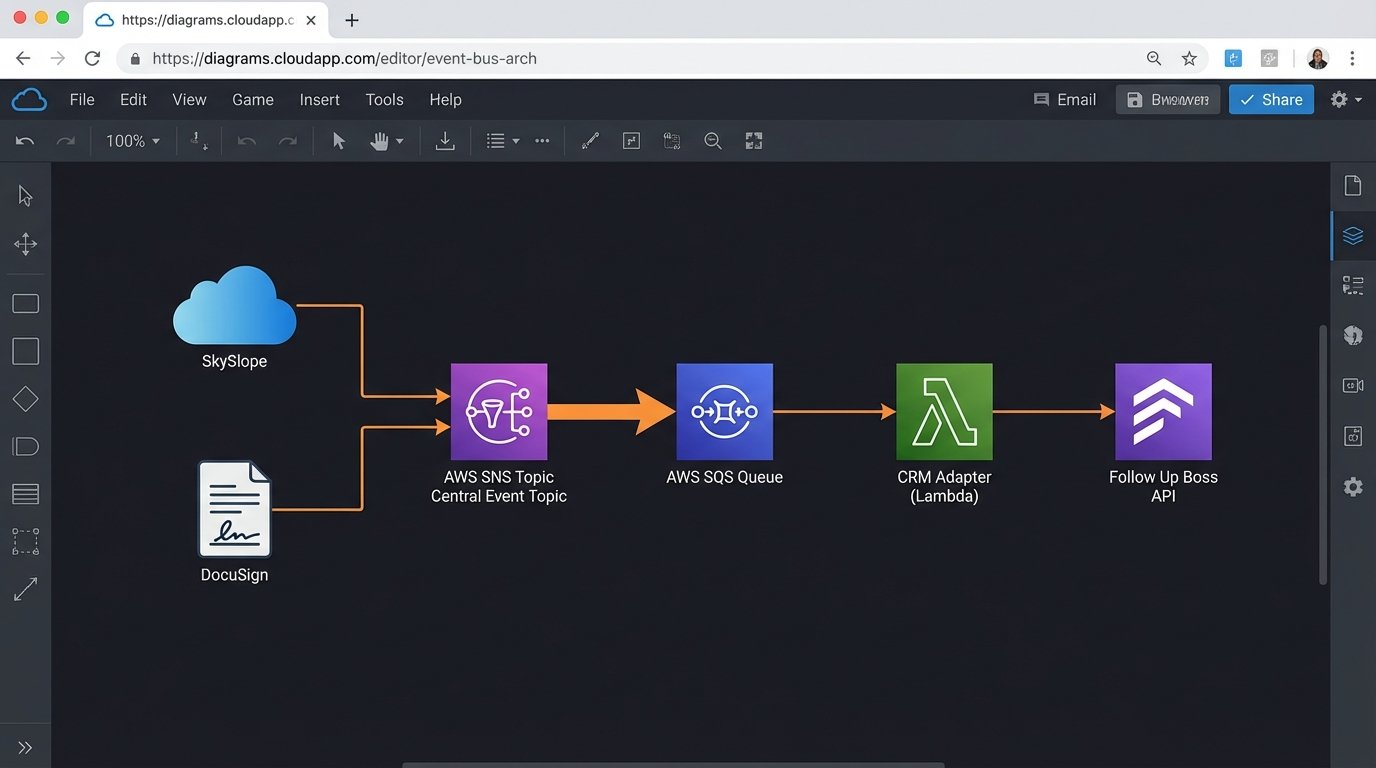Screen dimensions: 1376x768
Task: Click the zoom out magnifier in toolbar
Action: [x=713, y=141]
